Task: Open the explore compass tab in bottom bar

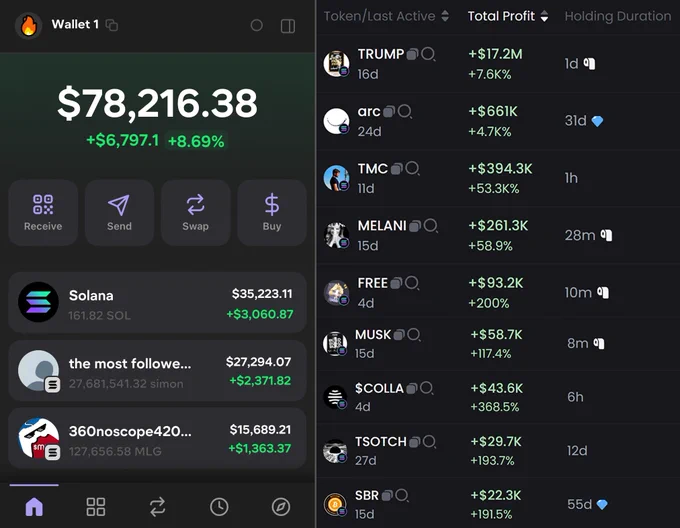Action: point(281,506)
